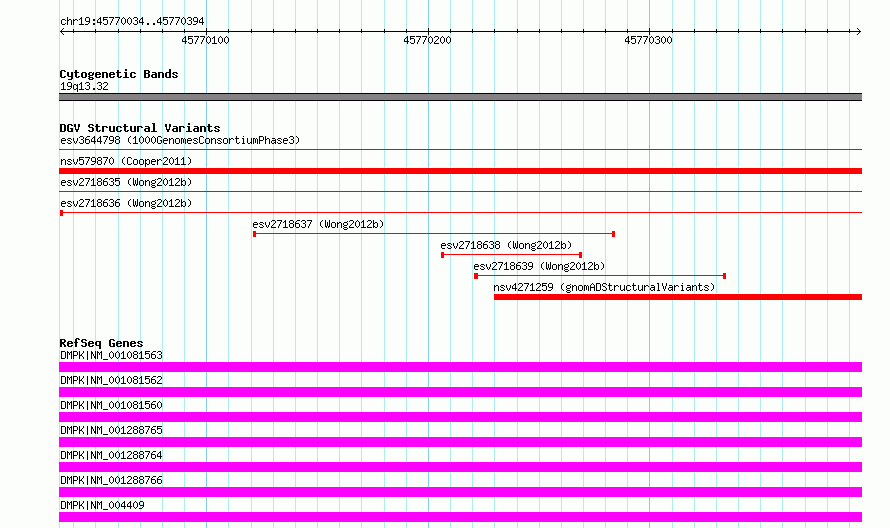Click the 45770100 ruler position label
Image resolution: width=890 pixels, height=528 pixels.
(x=205, y=40)
